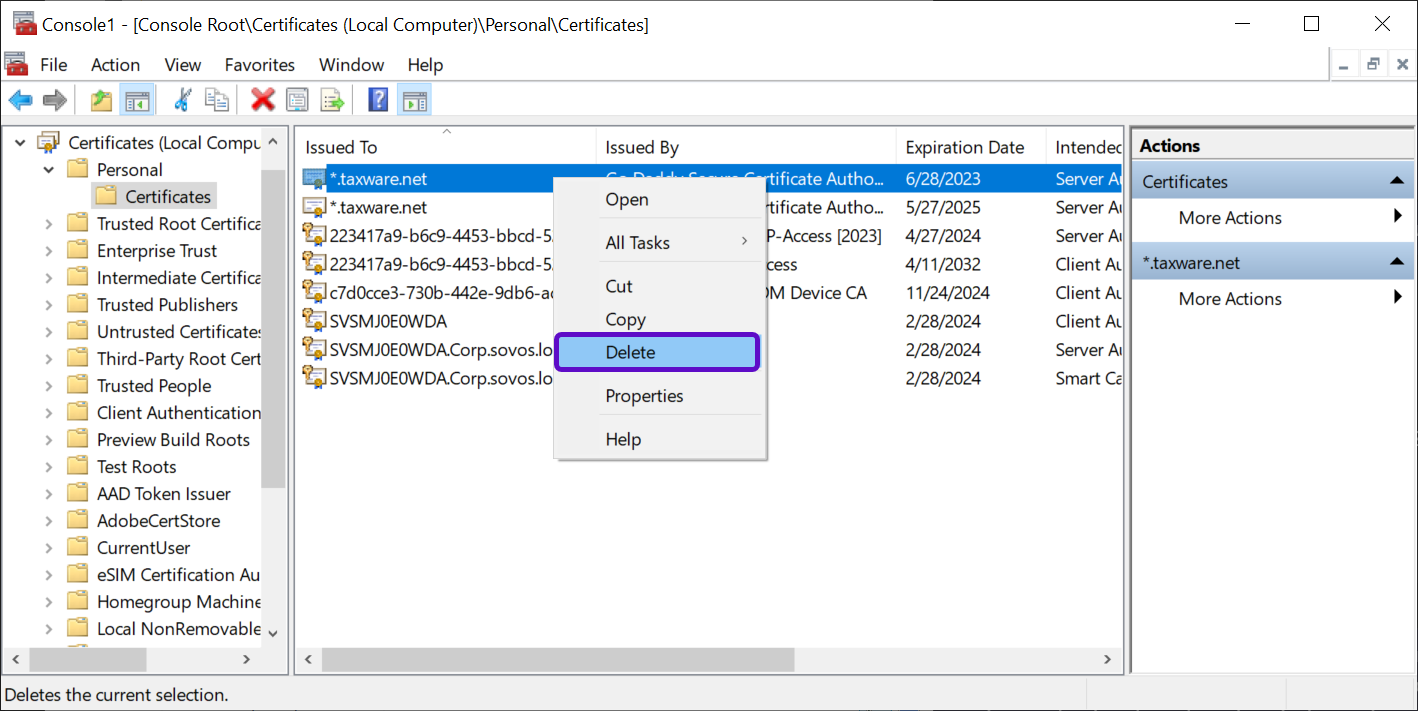This screenshot has height=711, width=1418.
Task: Toggle the Show/Hide Action Pane button
Action: click(413, 100)
